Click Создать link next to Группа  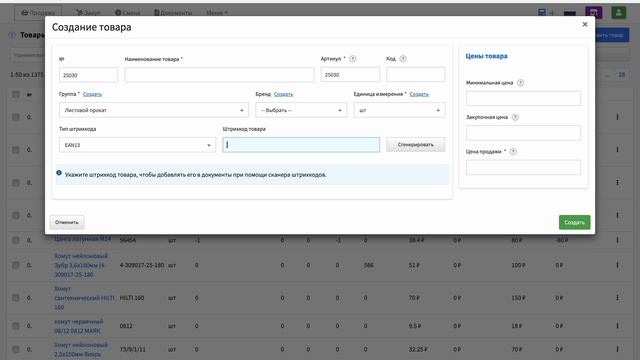(x=92, y=94)
